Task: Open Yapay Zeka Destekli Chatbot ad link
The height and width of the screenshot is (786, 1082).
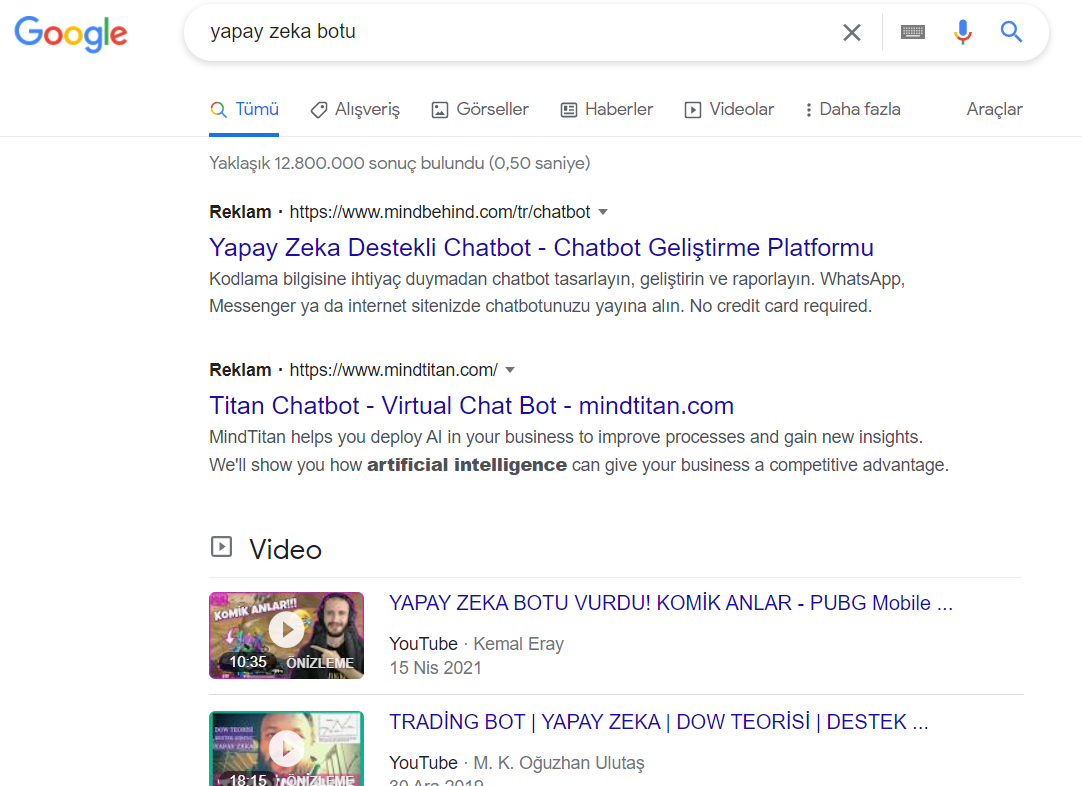Action: tap(542, 247)
